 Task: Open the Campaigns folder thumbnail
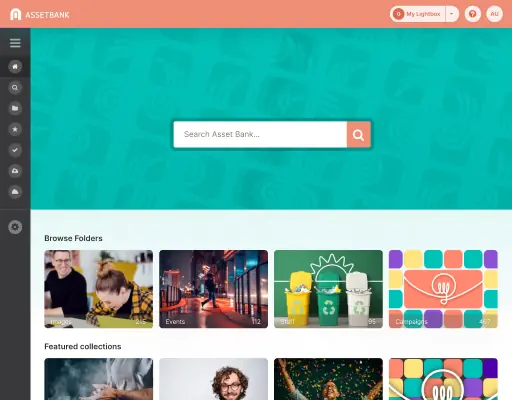[443, 289]
